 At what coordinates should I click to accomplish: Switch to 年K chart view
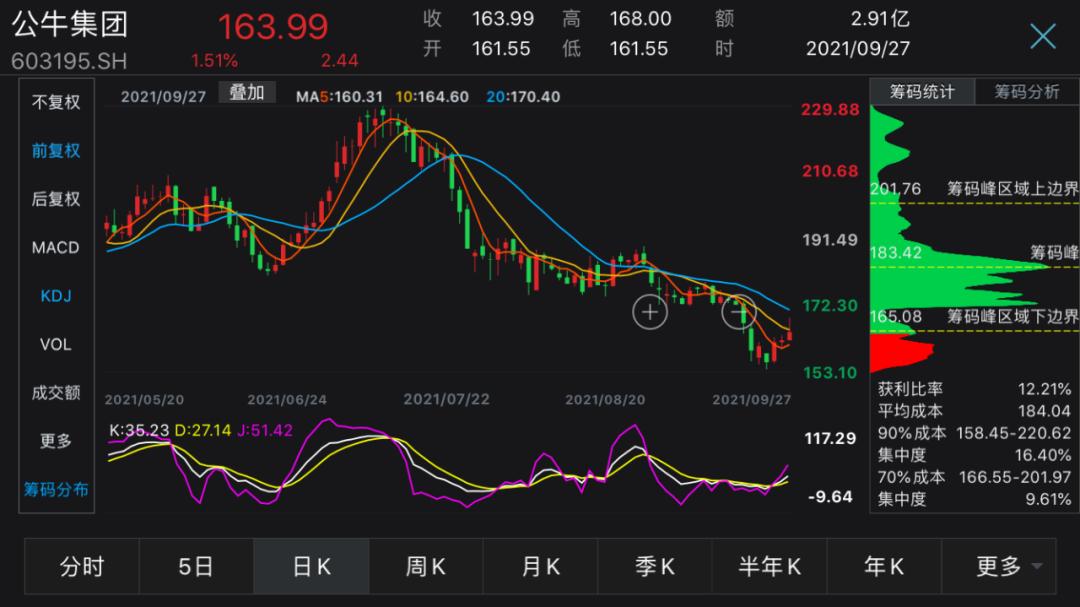click(884, 566)
